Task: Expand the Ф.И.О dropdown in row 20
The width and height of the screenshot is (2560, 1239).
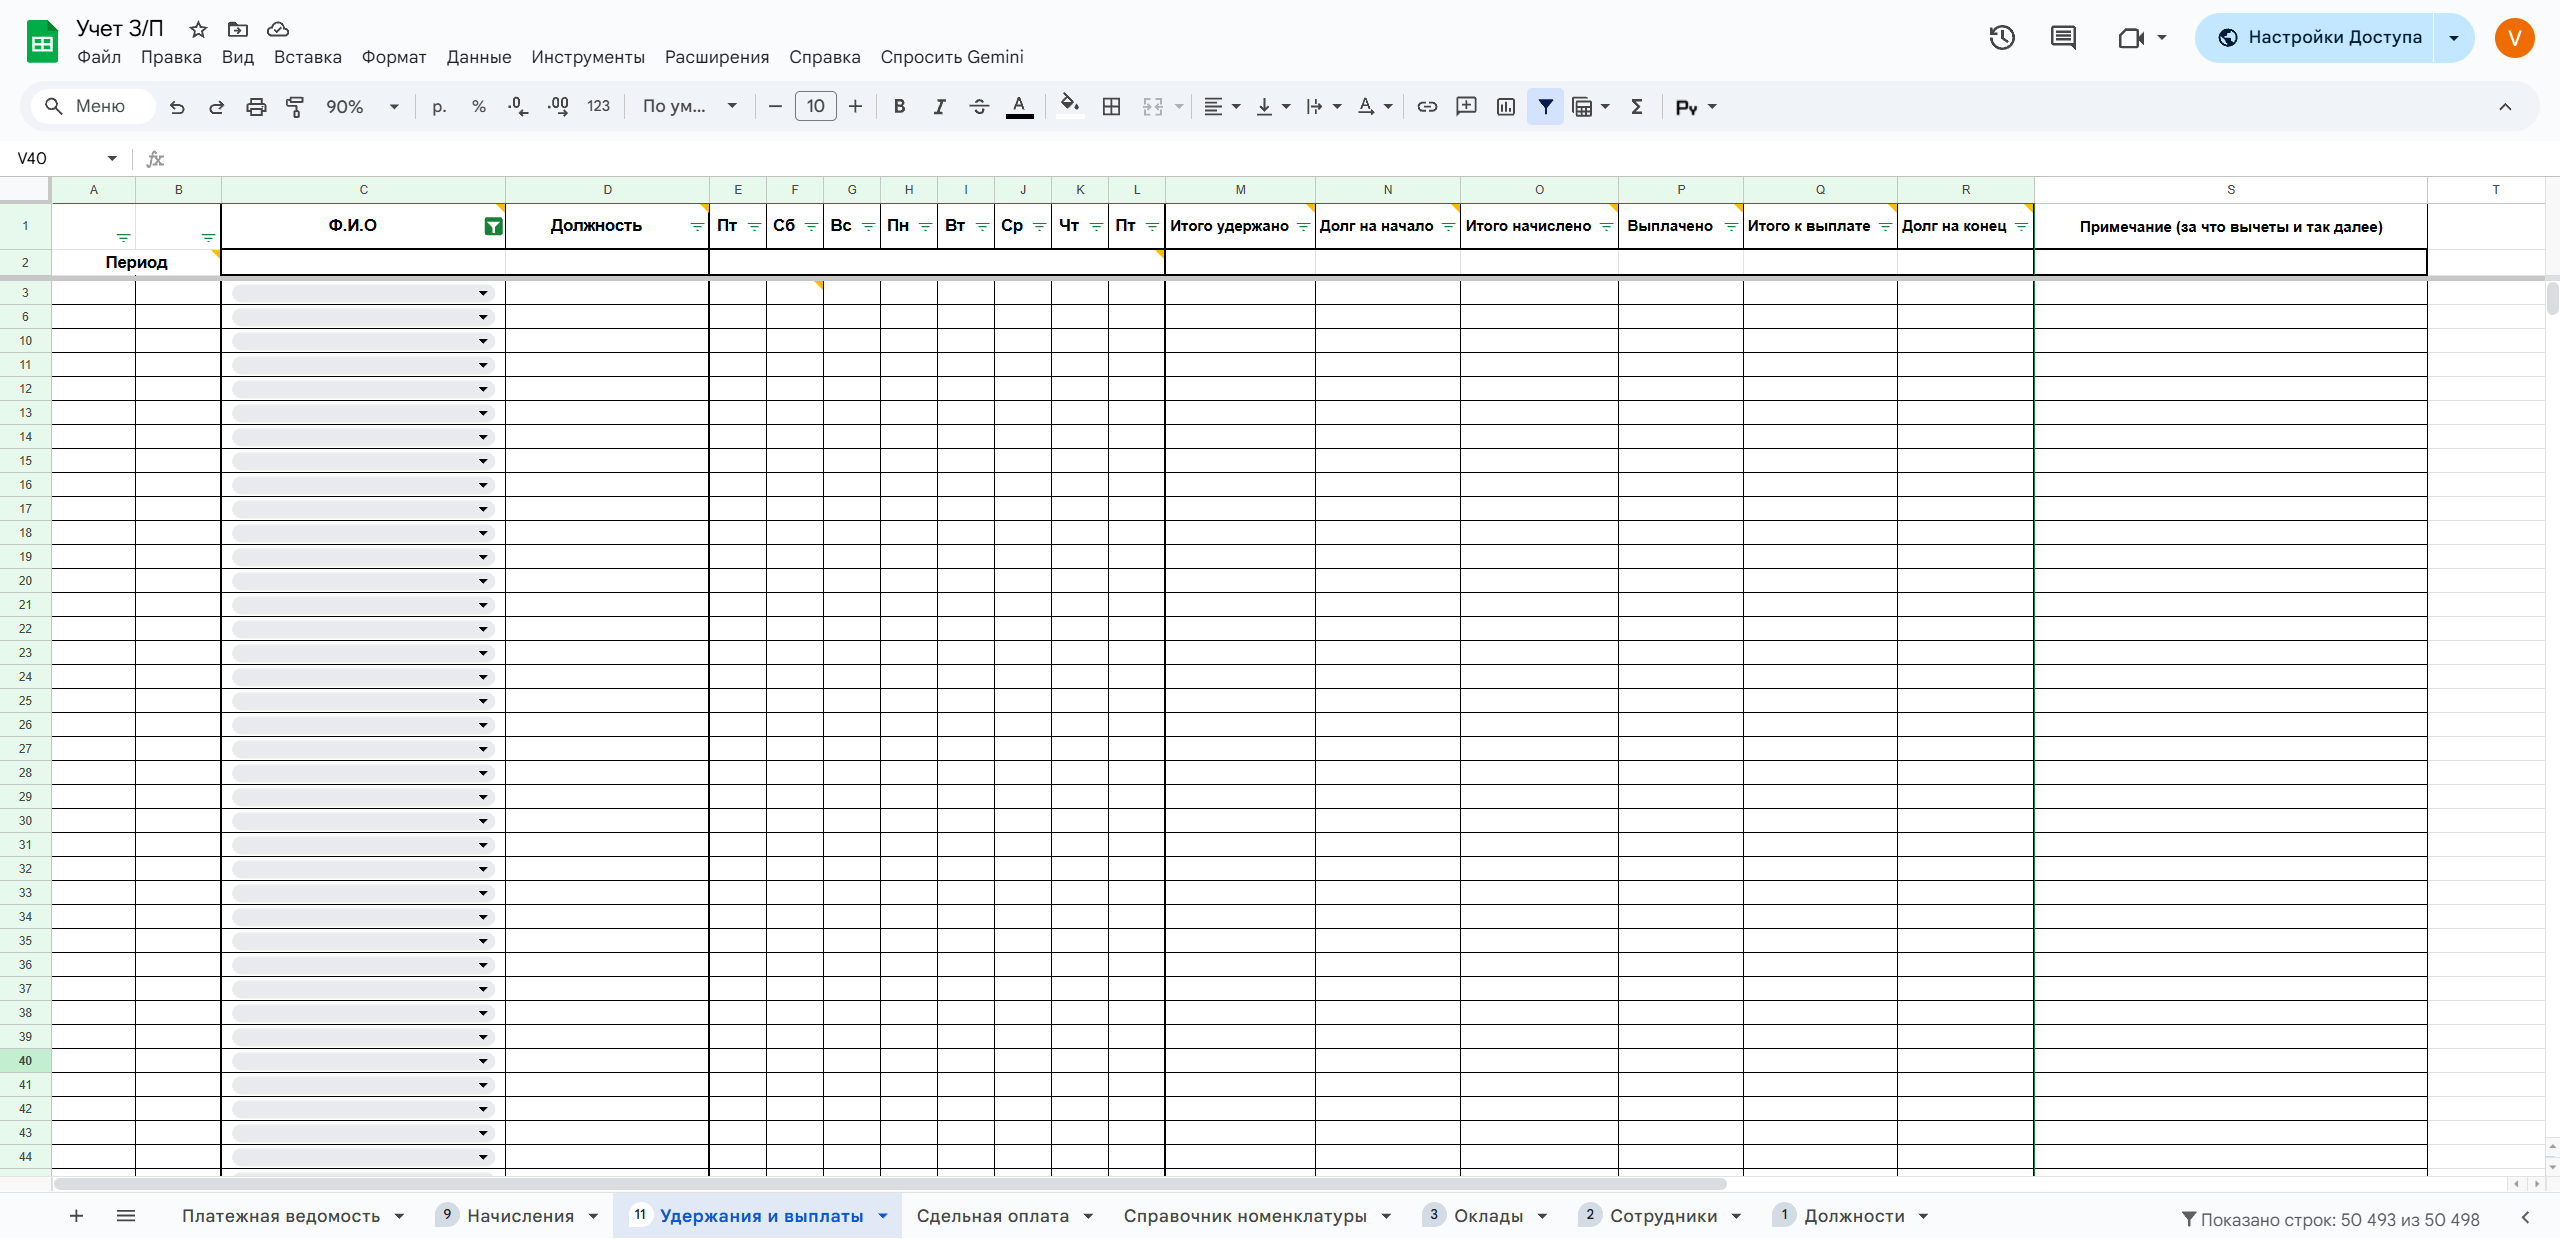Action: tap(483, 581)
